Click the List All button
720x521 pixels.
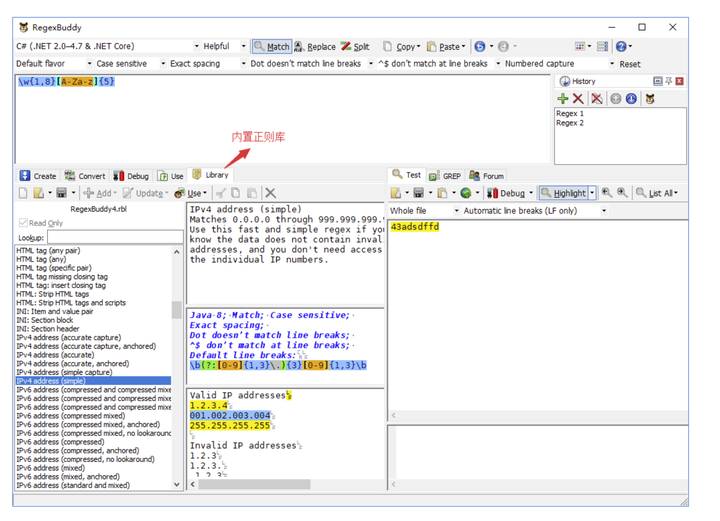[657, 193]
